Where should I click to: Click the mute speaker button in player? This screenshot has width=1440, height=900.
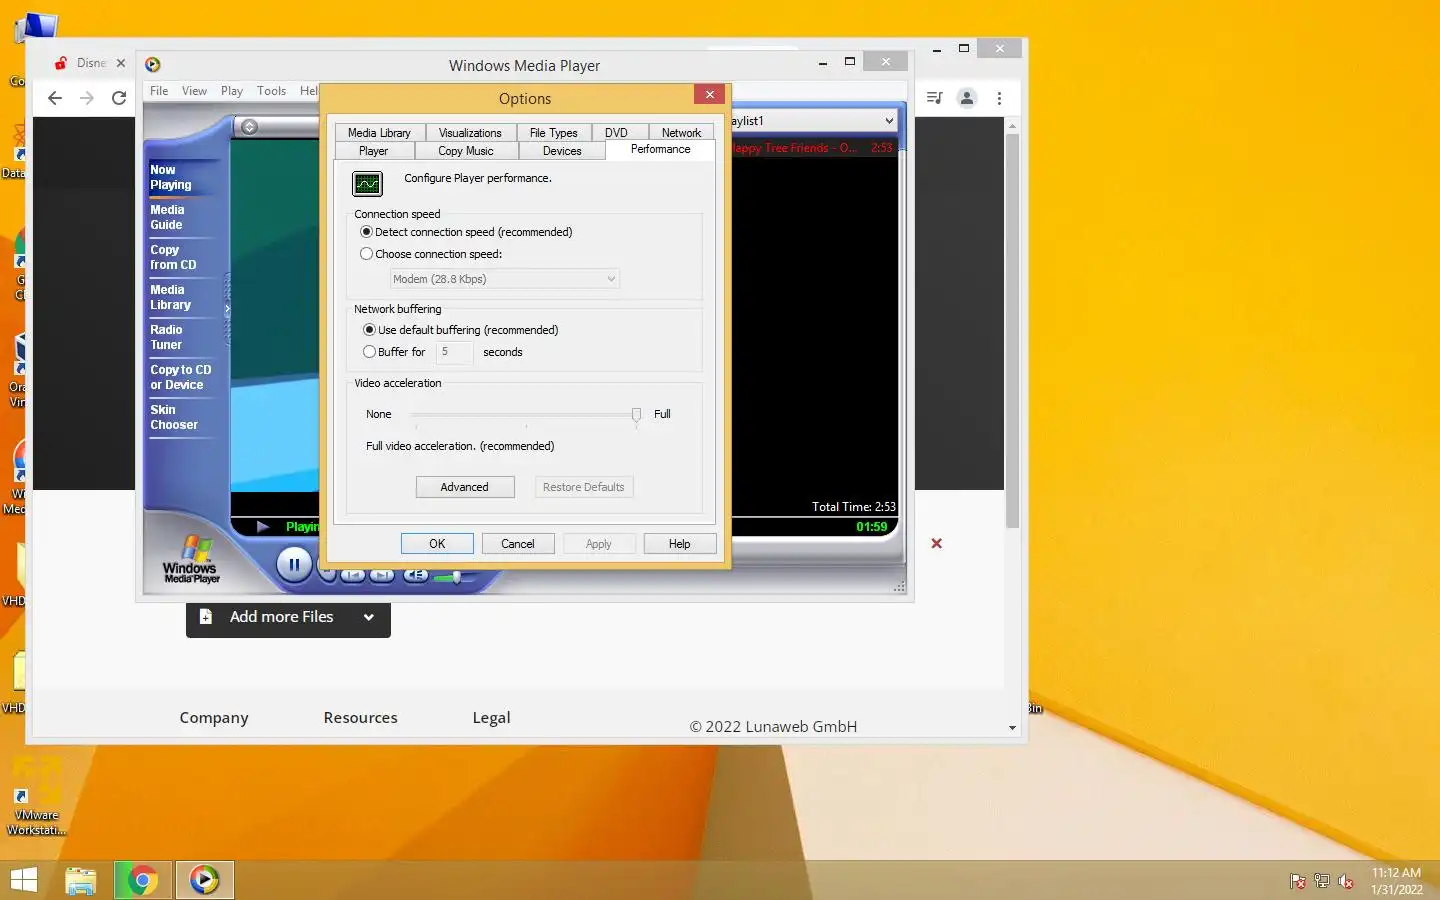point(416,575)
